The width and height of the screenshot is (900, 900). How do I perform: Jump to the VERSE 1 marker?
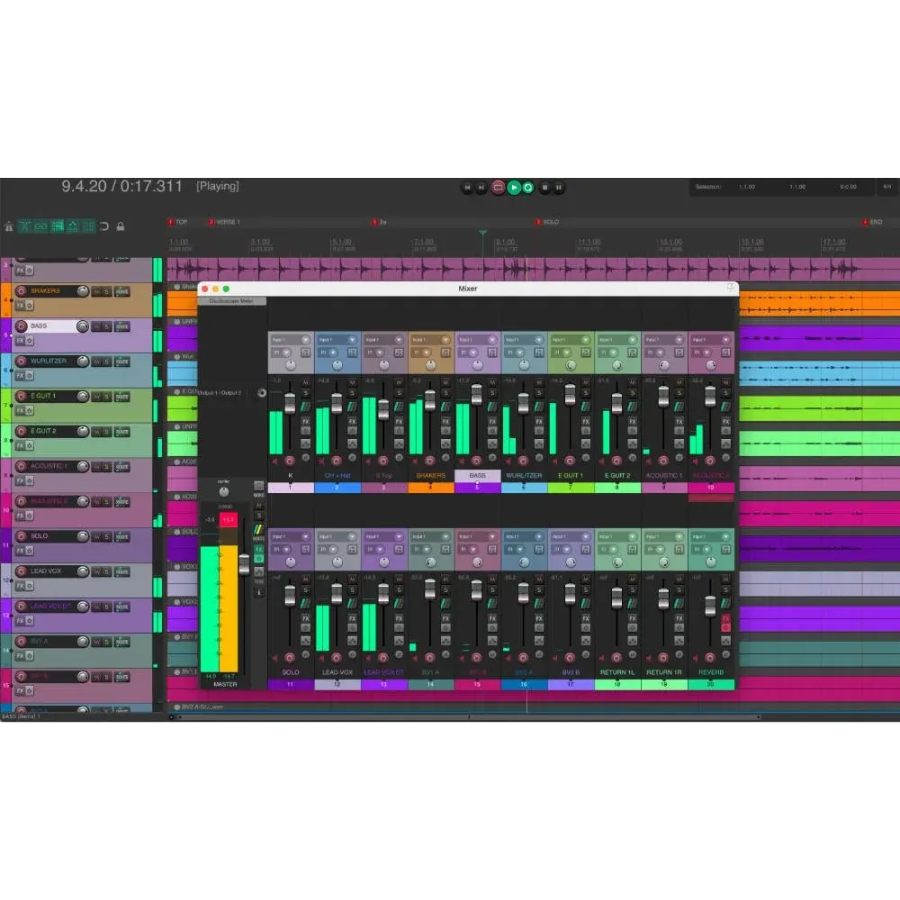pos(224,222)
